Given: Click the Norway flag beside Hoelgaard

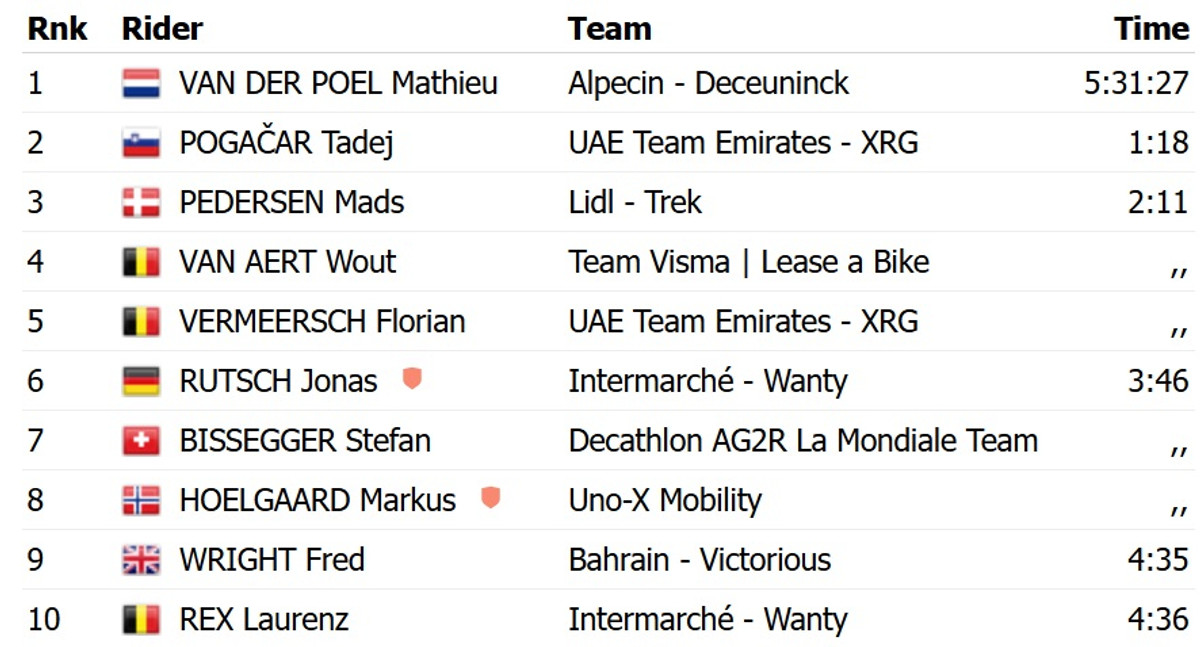Looking at the screenshot, I should pos(141,500).
